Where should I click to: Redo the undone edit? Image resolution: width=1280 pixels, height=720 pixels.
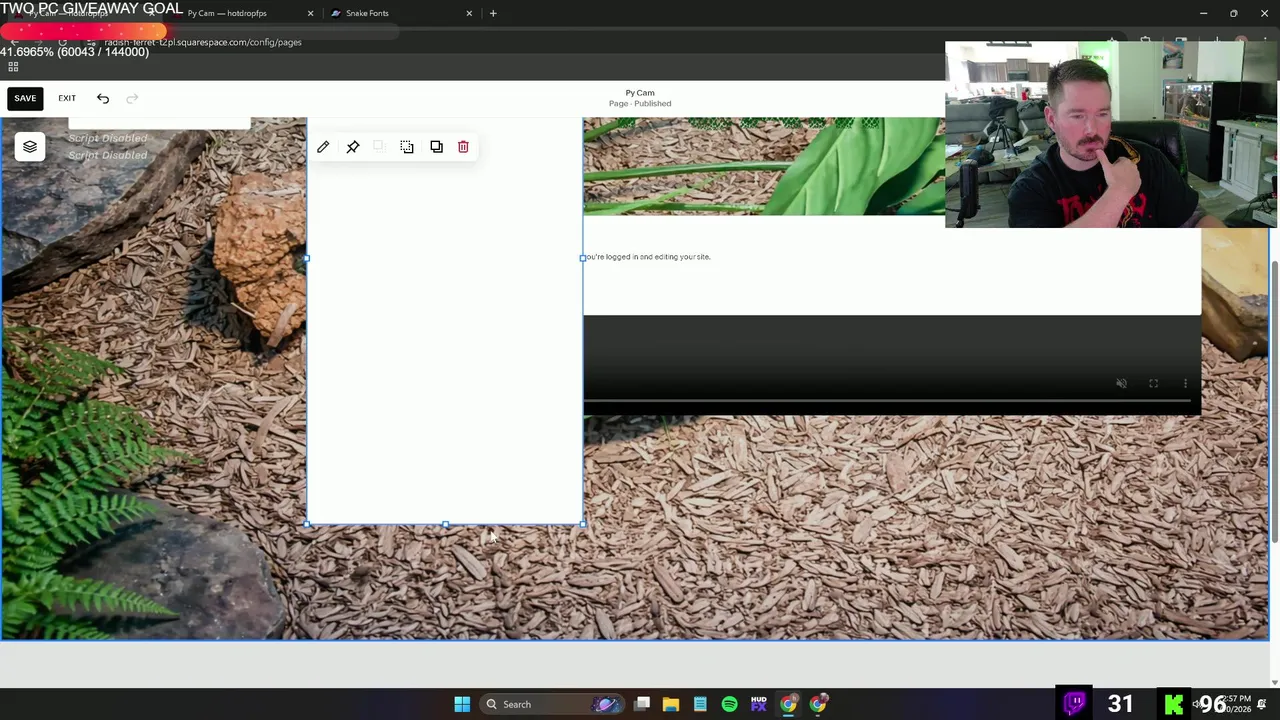(132, 98)
